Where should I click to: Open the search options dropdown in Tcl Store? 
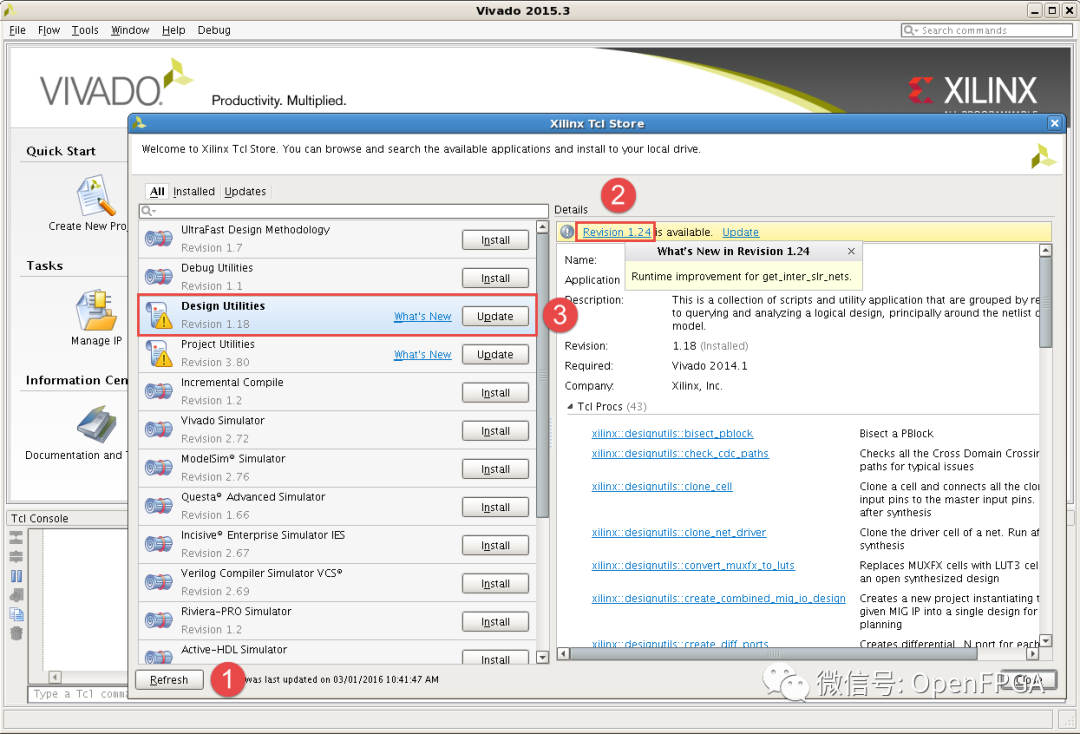pos(154,211)
